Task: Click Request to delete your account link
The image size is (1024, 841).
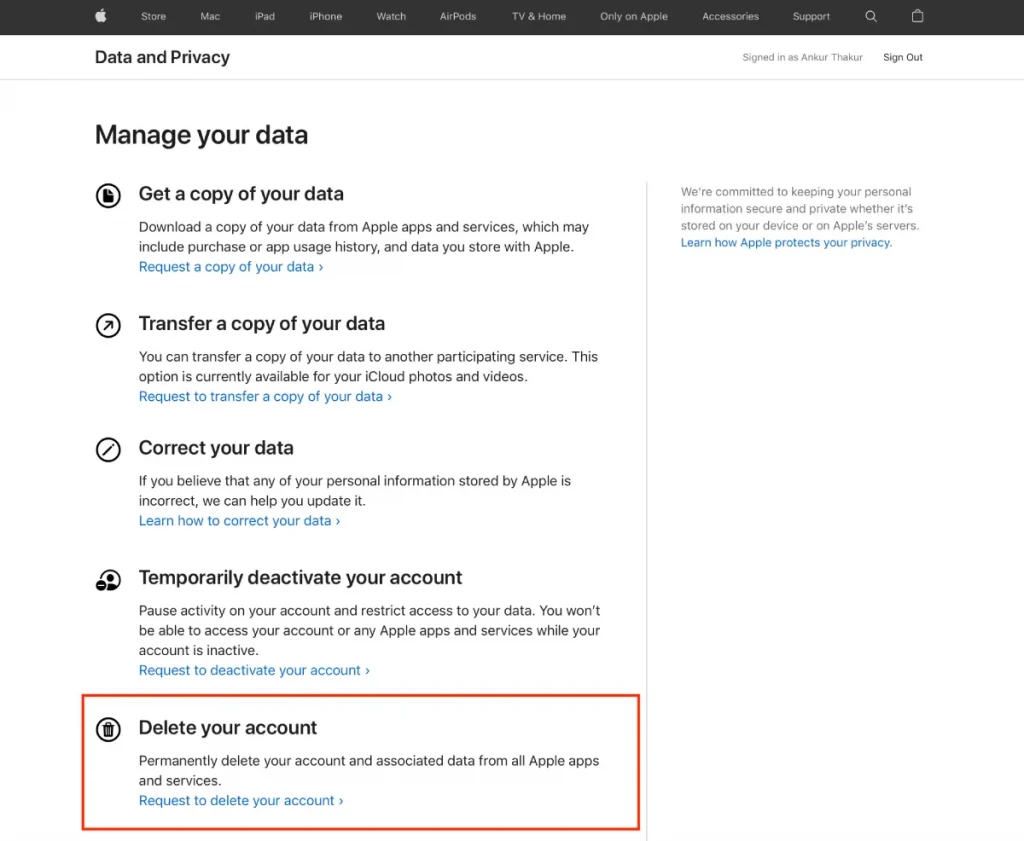Action: point(240,801)
